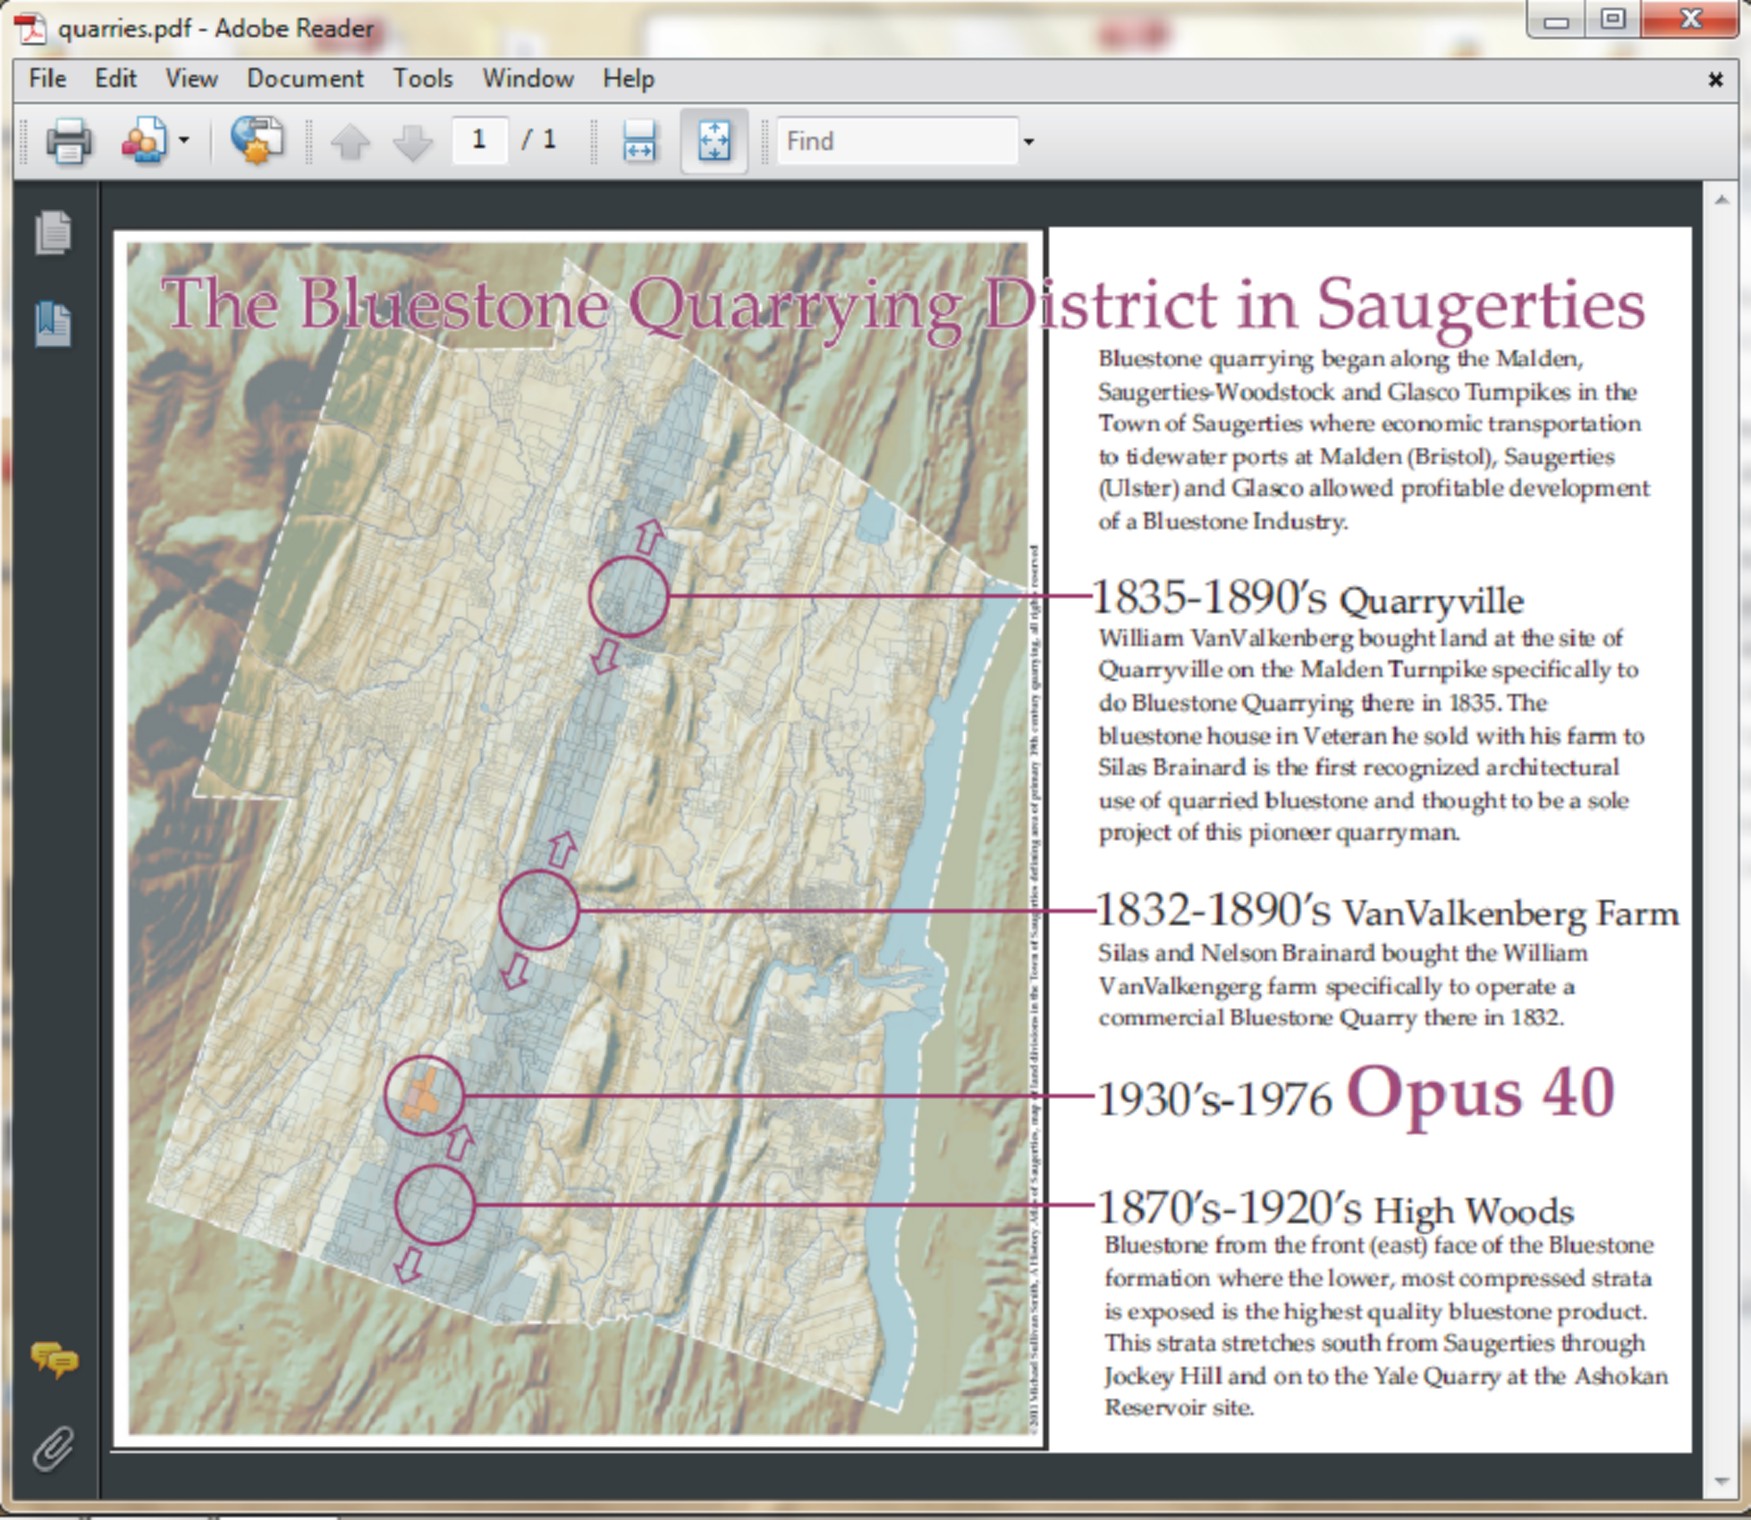Viewport: 1751px width, 1520px height.
Task: Toggle fit one full page view
Action: click(x=713, y=141)
